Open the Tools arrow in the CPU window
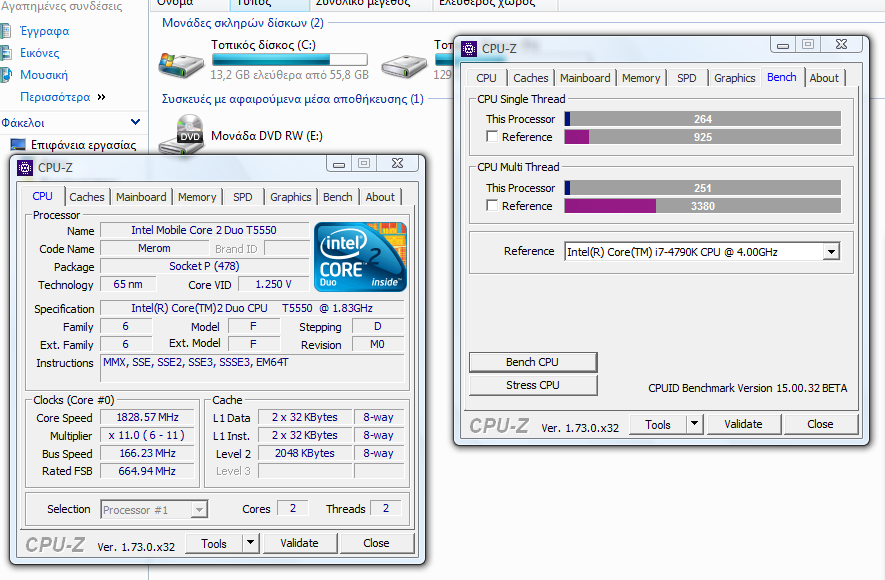Viewport: 885px width, 580px height. pos(251,543)
